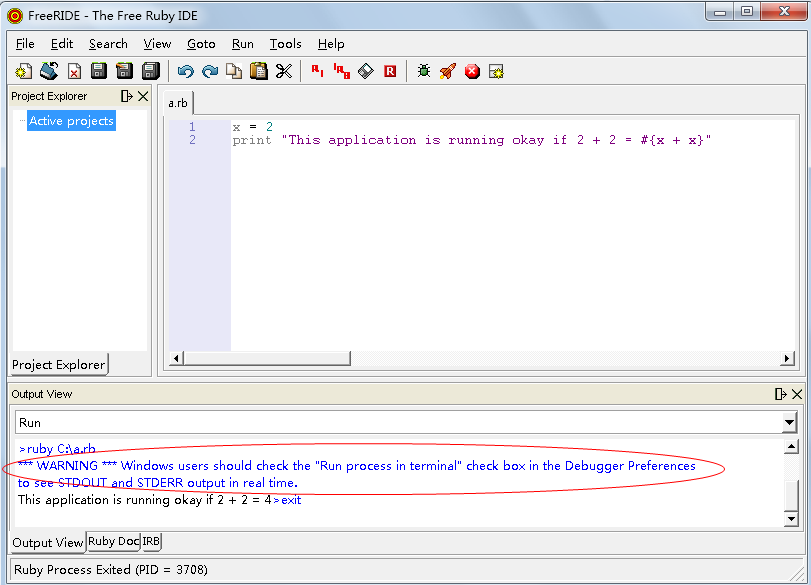Switch to the IRB tab
This screenshot has height=585, width=811.
pos(151,541)
